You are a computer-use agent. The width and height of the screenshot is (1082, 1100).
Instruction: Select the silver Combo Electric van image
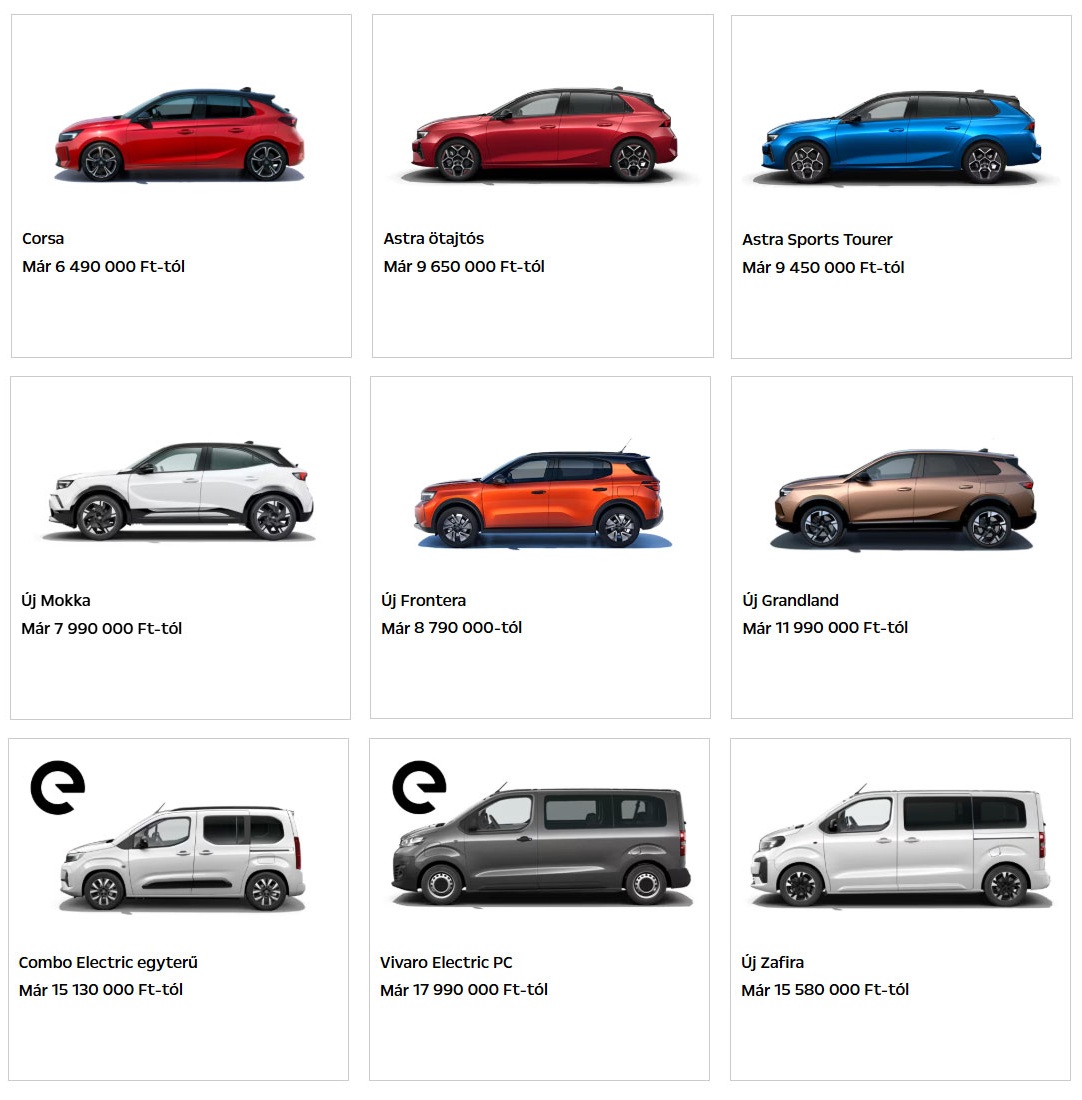click(x=182, y=858)
